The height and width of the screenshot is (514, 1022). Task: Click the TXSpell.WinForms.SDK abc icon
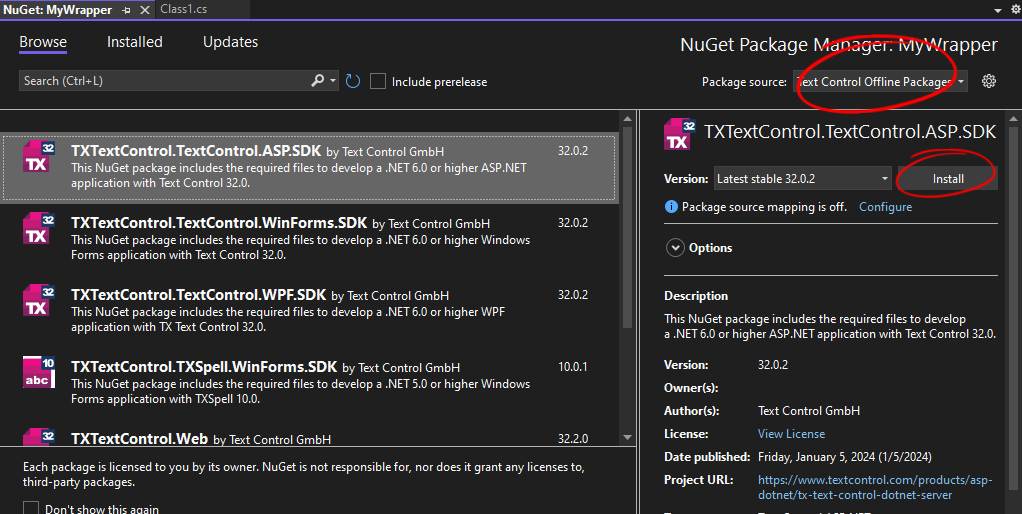click(39, 372)
